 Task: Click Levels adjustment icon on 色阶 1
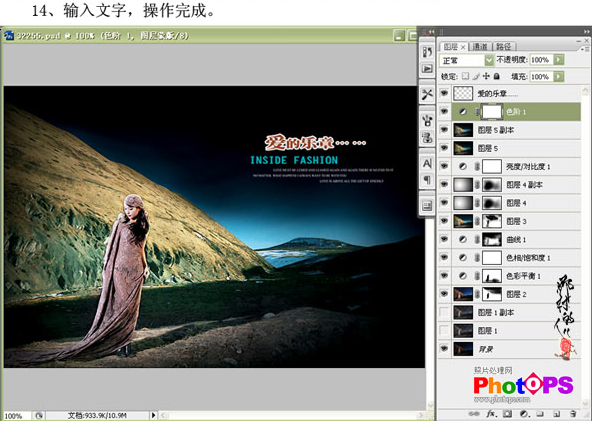coord(462,112)
